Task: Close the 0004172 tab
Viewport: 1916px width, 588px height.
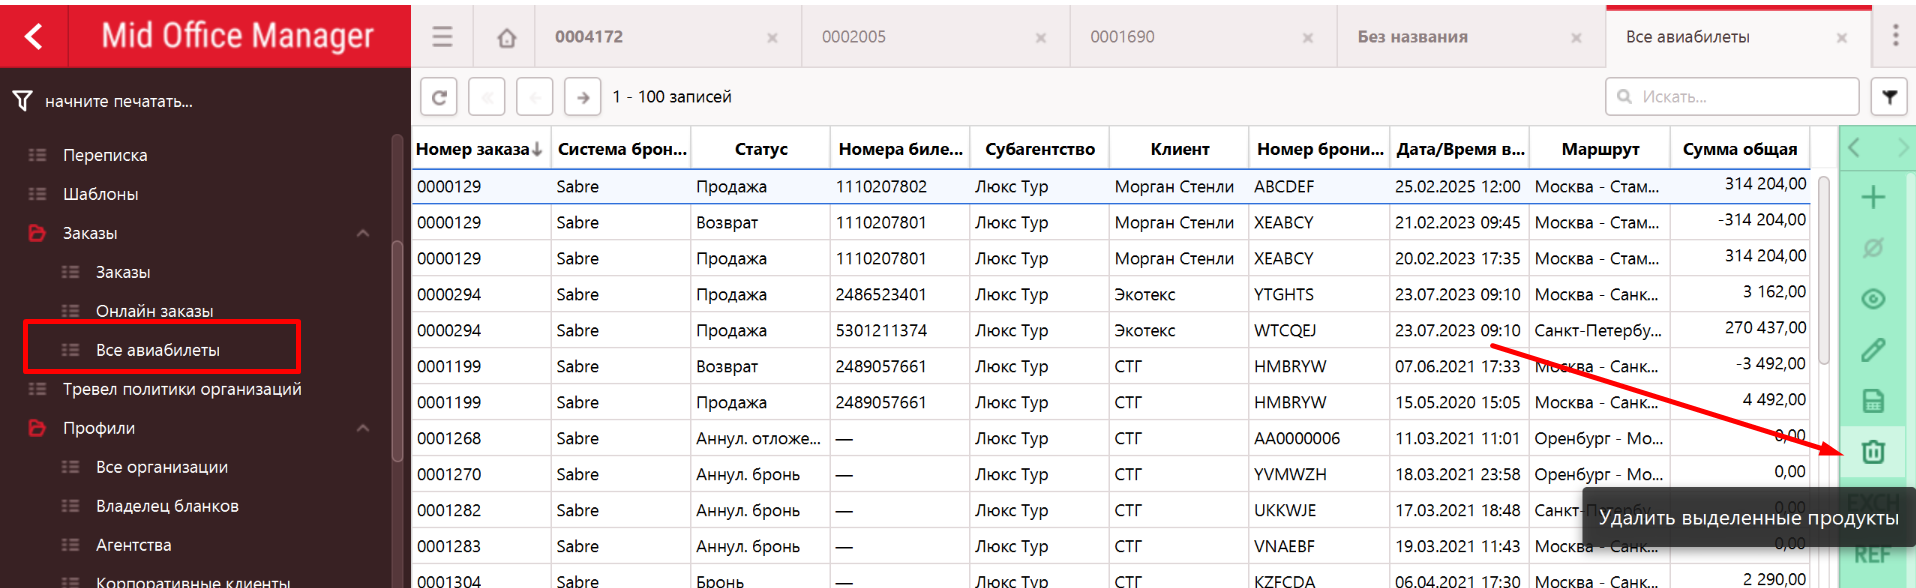Action: [x=772, y=38]
